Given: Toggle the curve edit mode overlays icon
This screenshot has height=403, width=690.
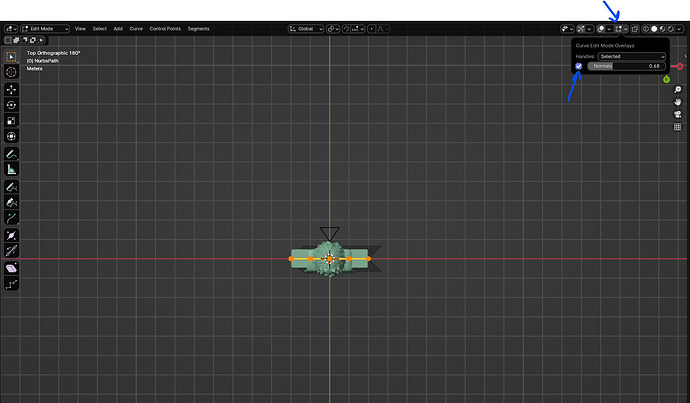Looking at the screenshot, I should pos(618,29).
